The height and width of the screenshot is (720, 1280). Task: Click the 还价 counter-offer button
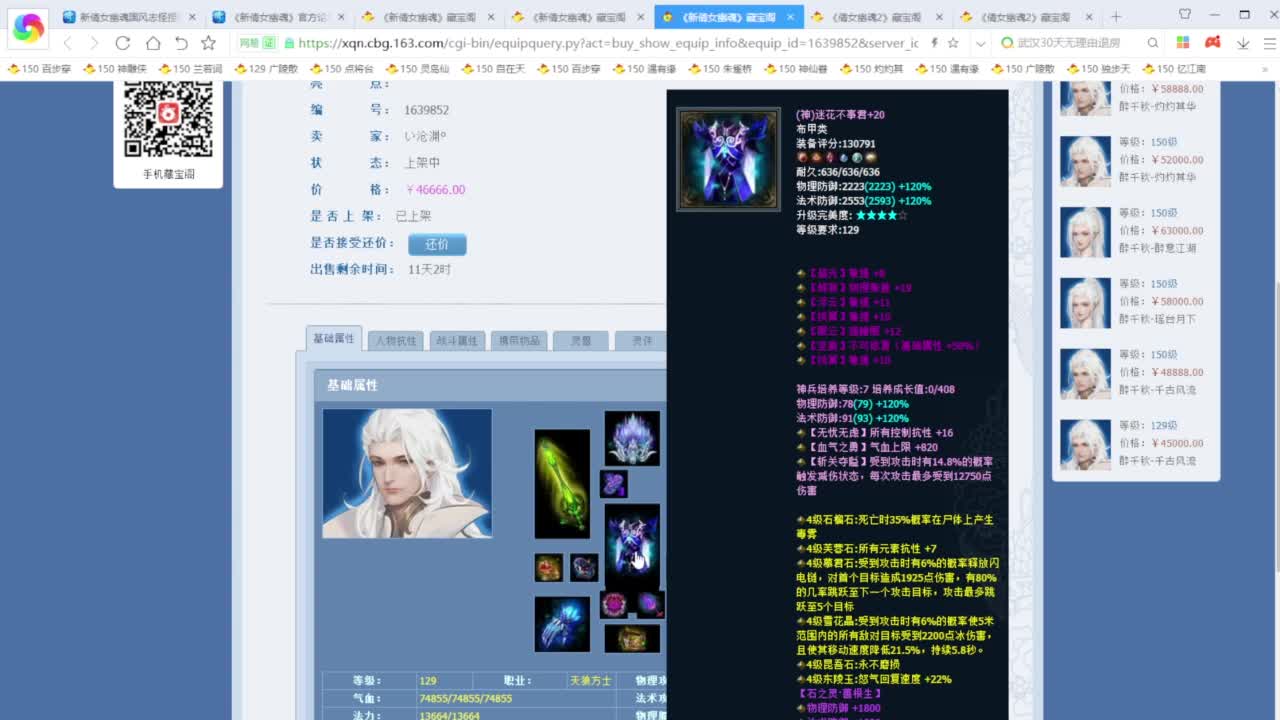pos(436,243)
